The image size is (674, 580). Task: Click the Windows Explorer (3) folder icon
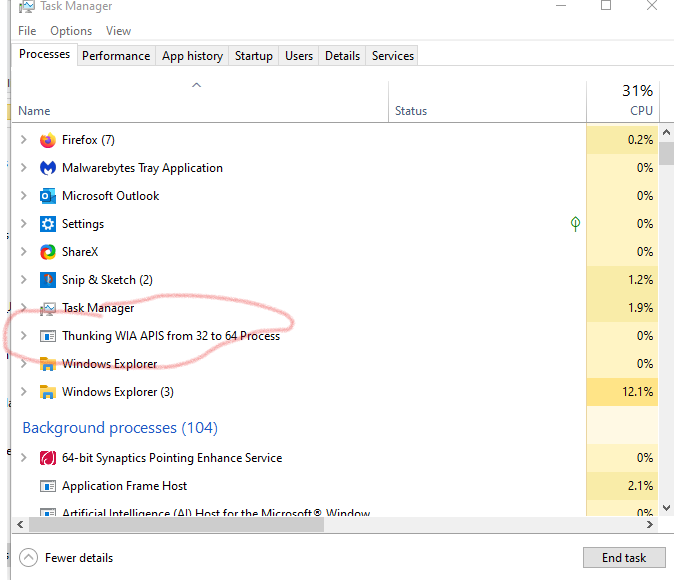point(48,392)
